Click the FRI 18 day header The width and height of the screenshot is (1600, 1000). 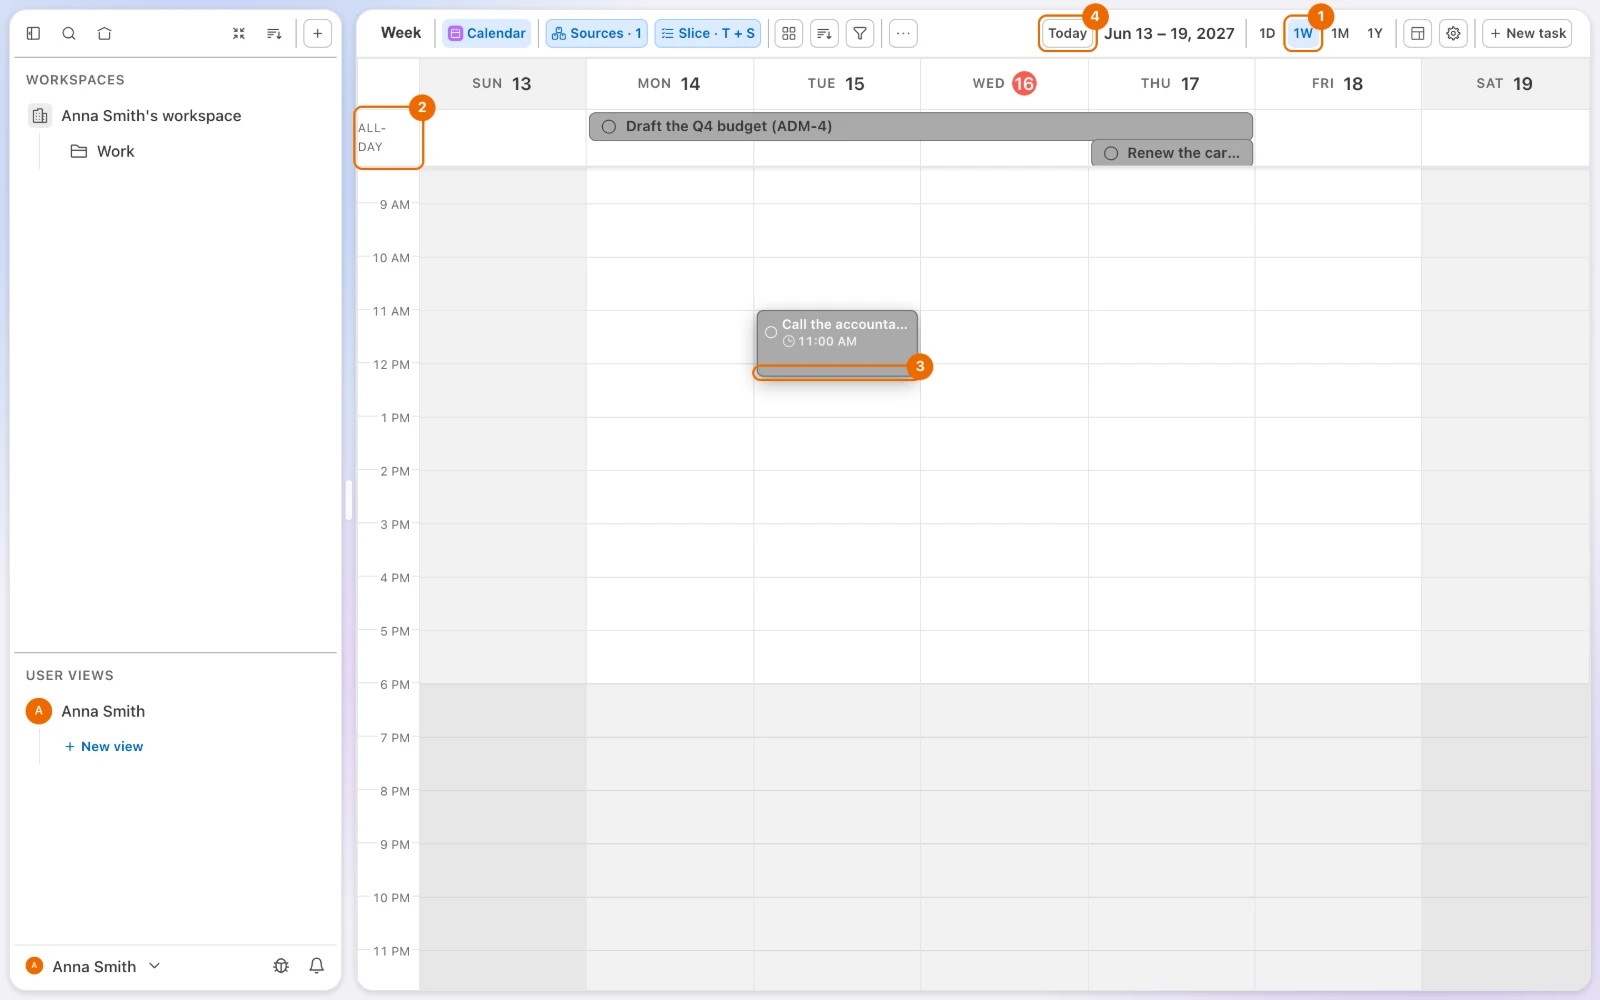[1338, 84]
